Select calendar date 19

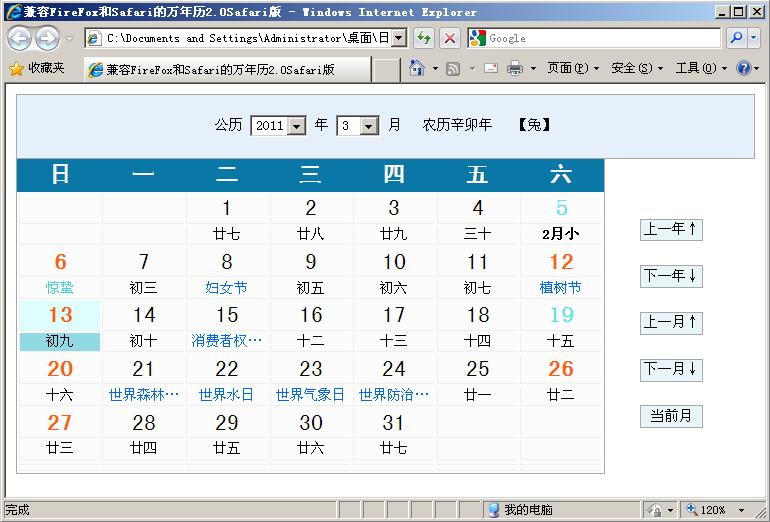(561, 315)
